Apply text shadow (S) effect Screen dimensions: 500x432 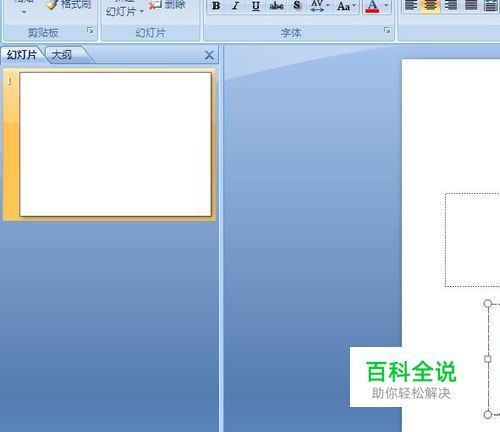(x=296, y=6)
